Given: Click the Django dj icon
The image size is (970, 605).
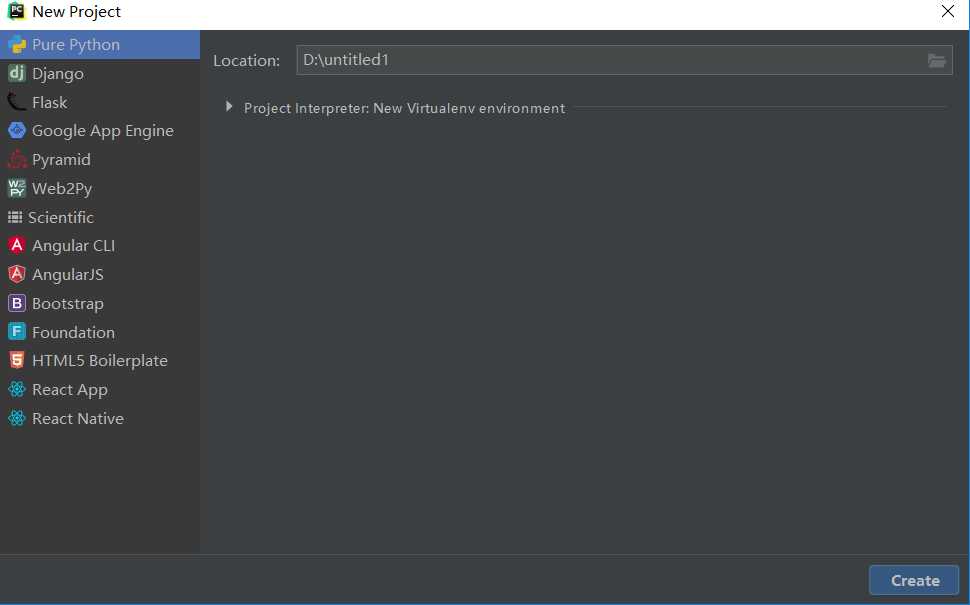Looking at the screenshot, I should (17, 73).
